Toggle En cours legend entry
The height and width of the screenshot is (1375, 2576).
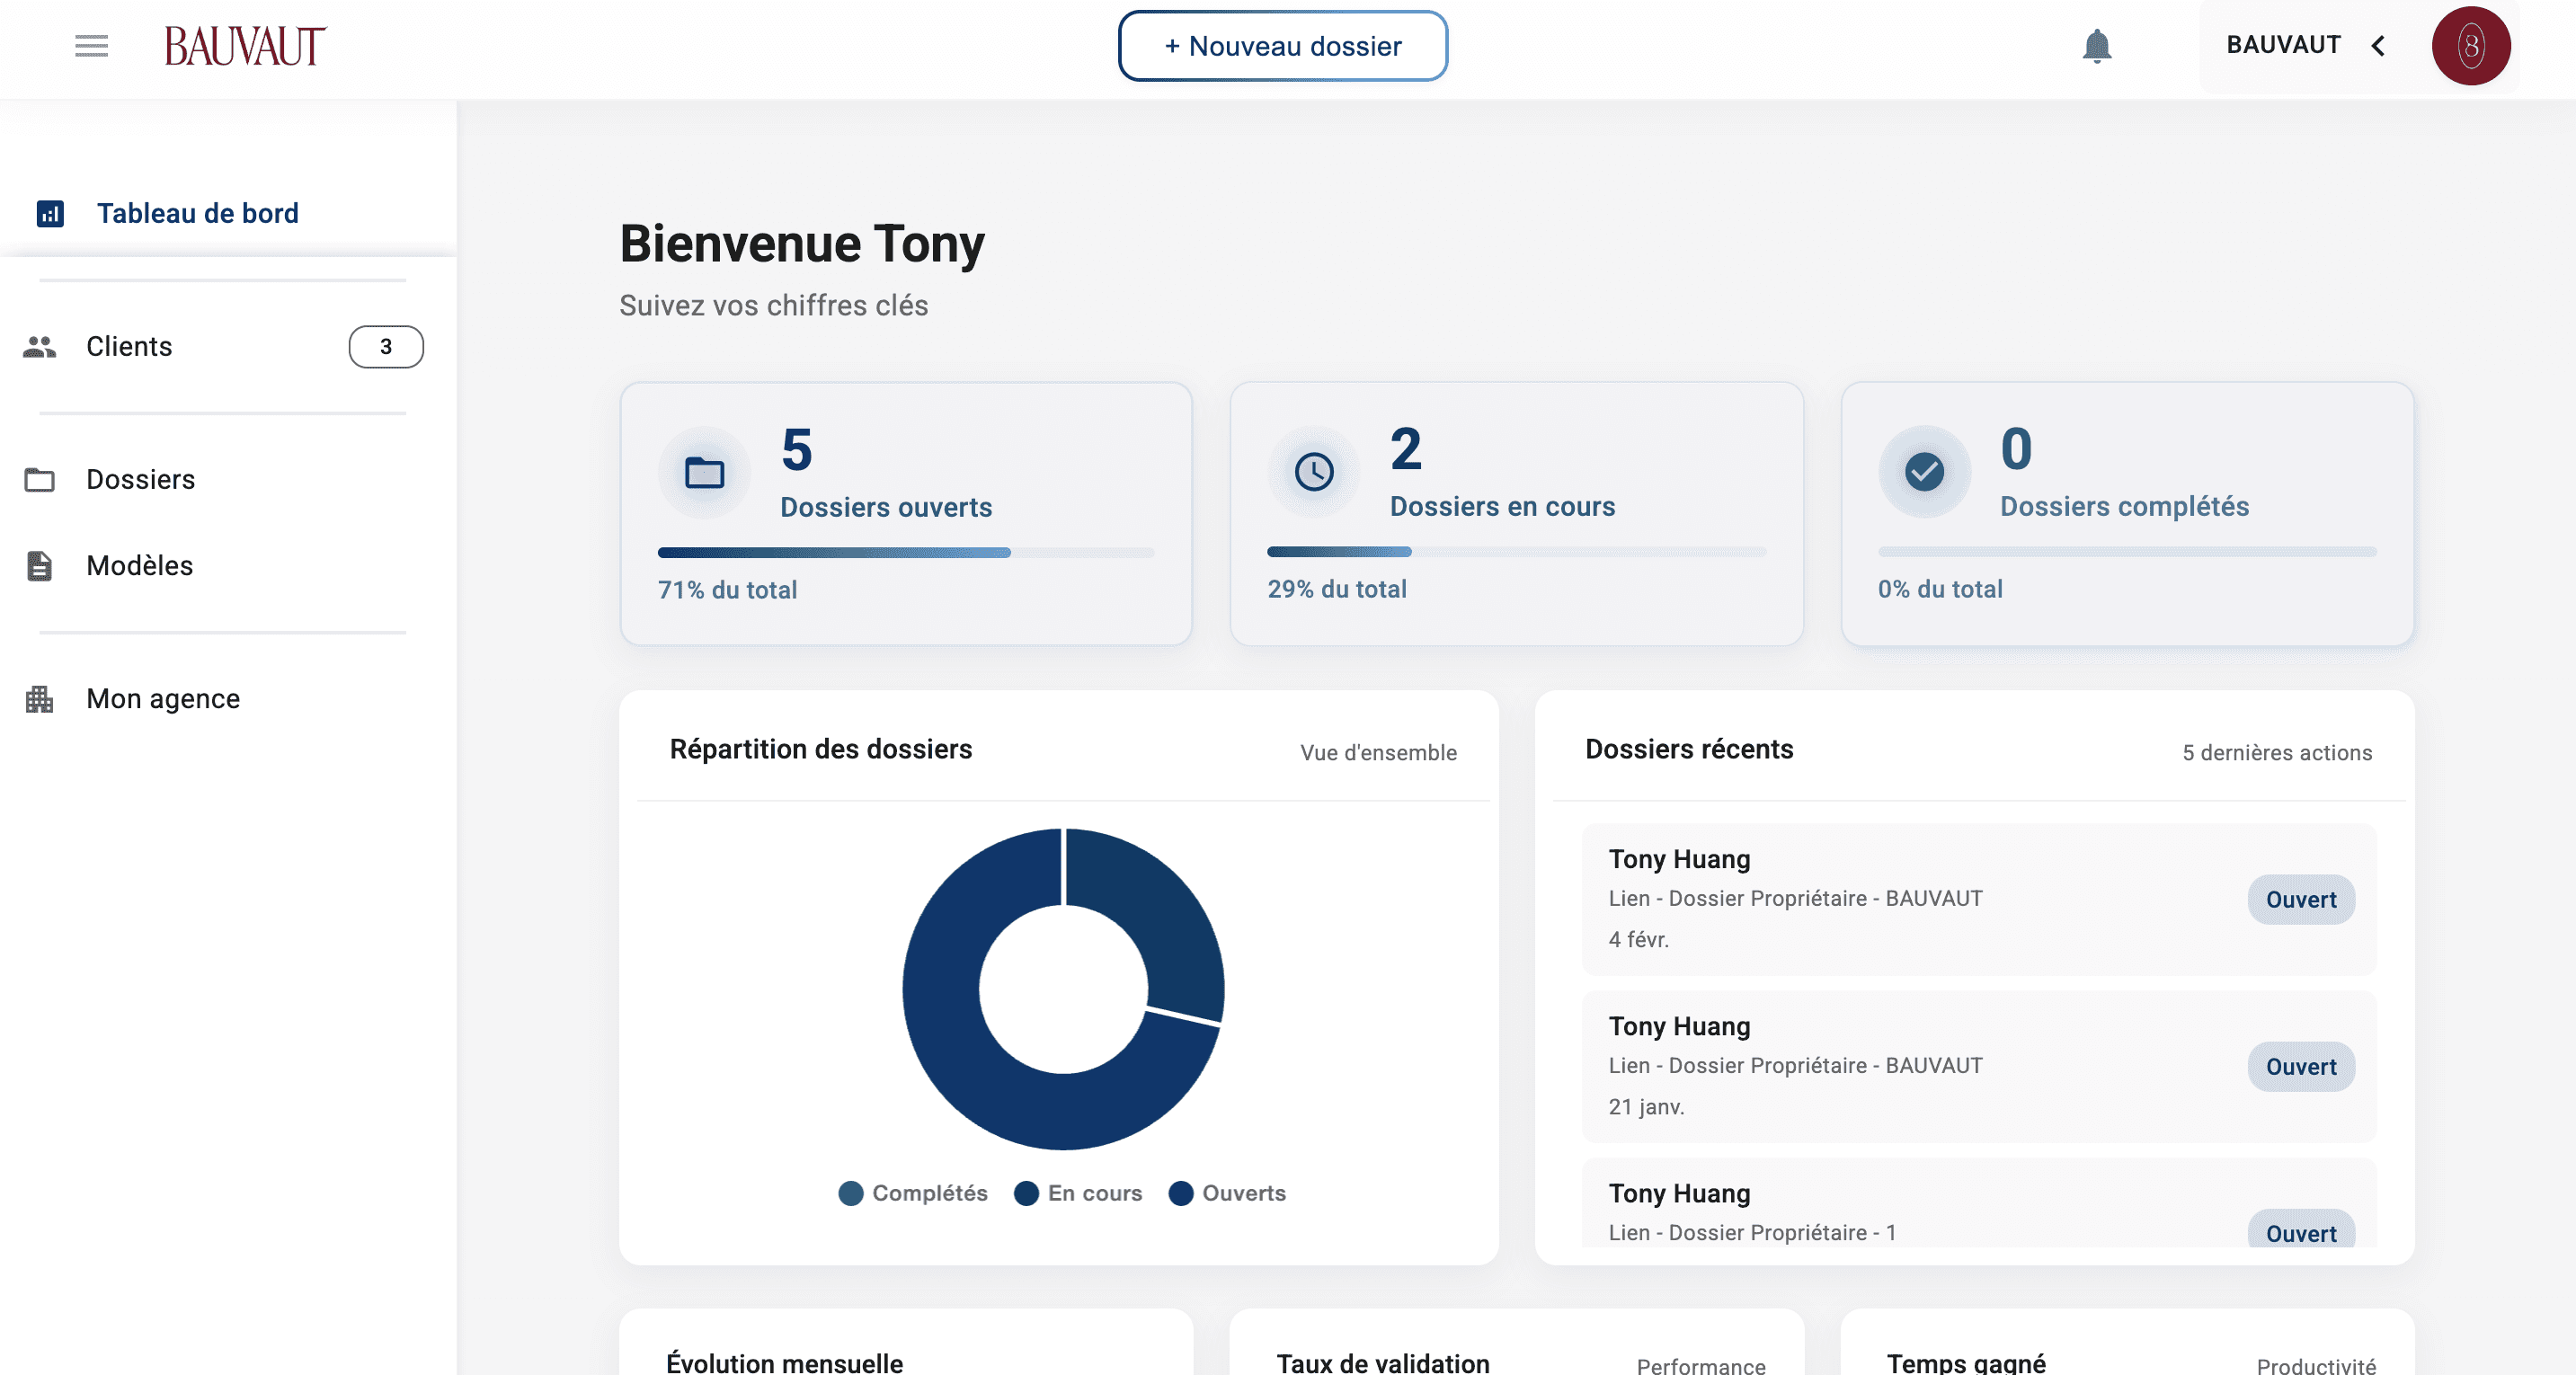[1078, 1193]
